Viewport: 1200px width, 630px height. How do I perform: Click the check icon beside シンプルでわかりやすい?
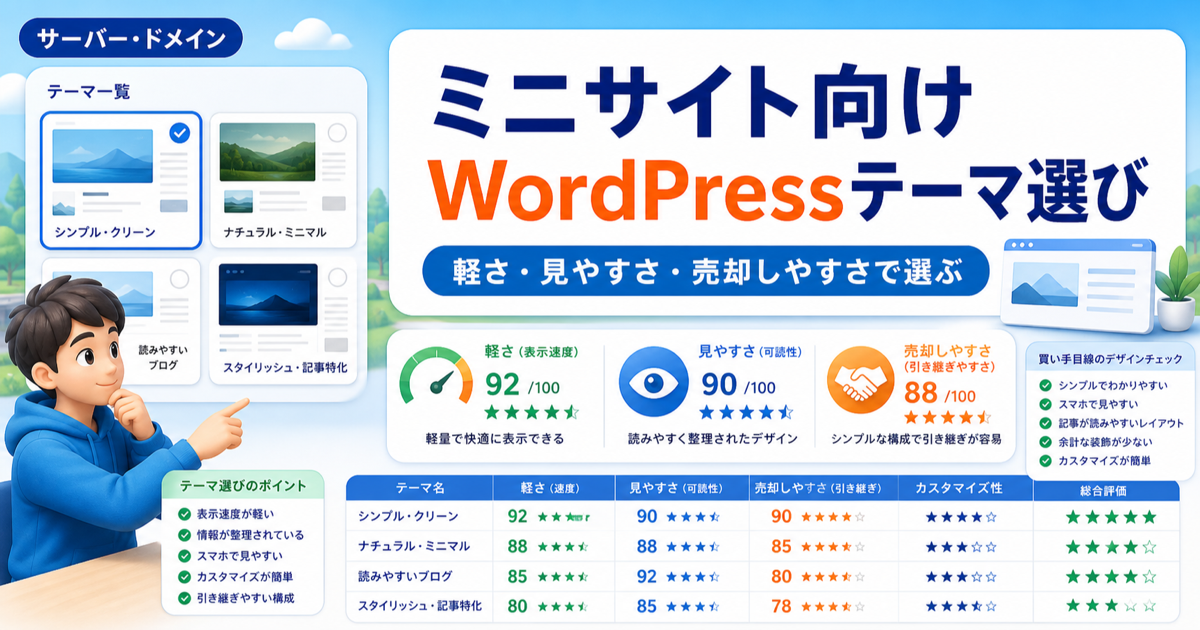[1045, 385]
